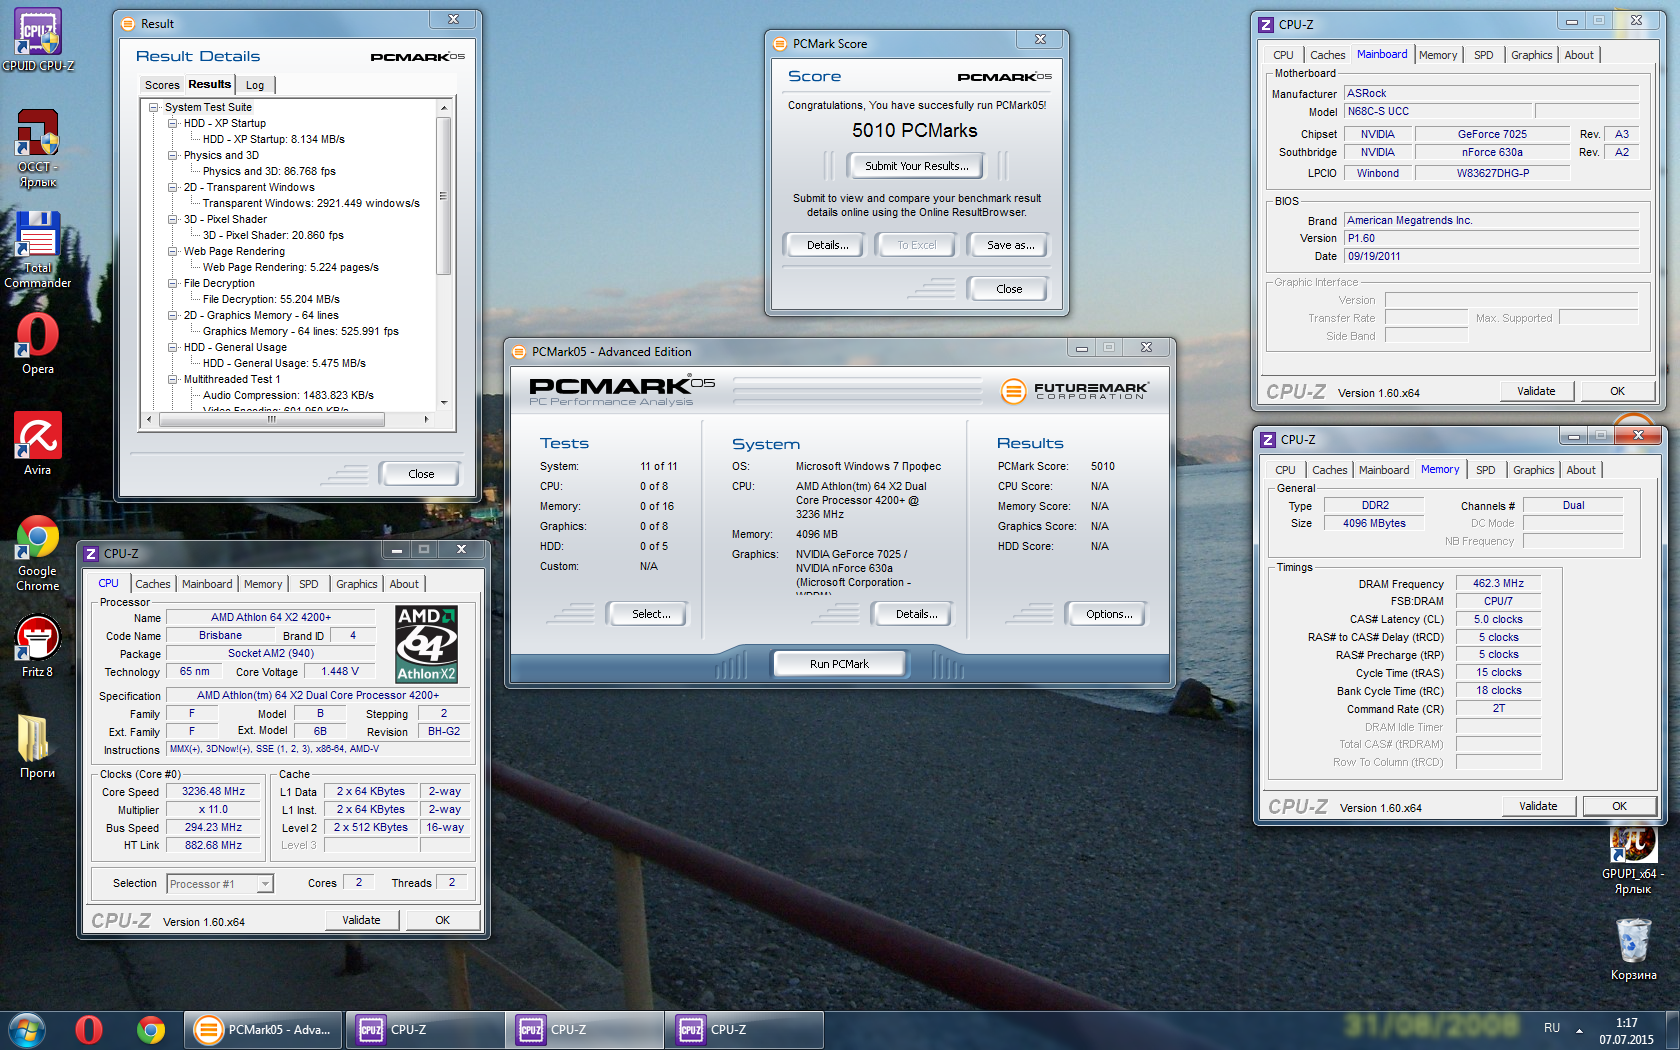Activate the third CPU-Z taskbar button

pyautogui.click(x=745, y=1030)
